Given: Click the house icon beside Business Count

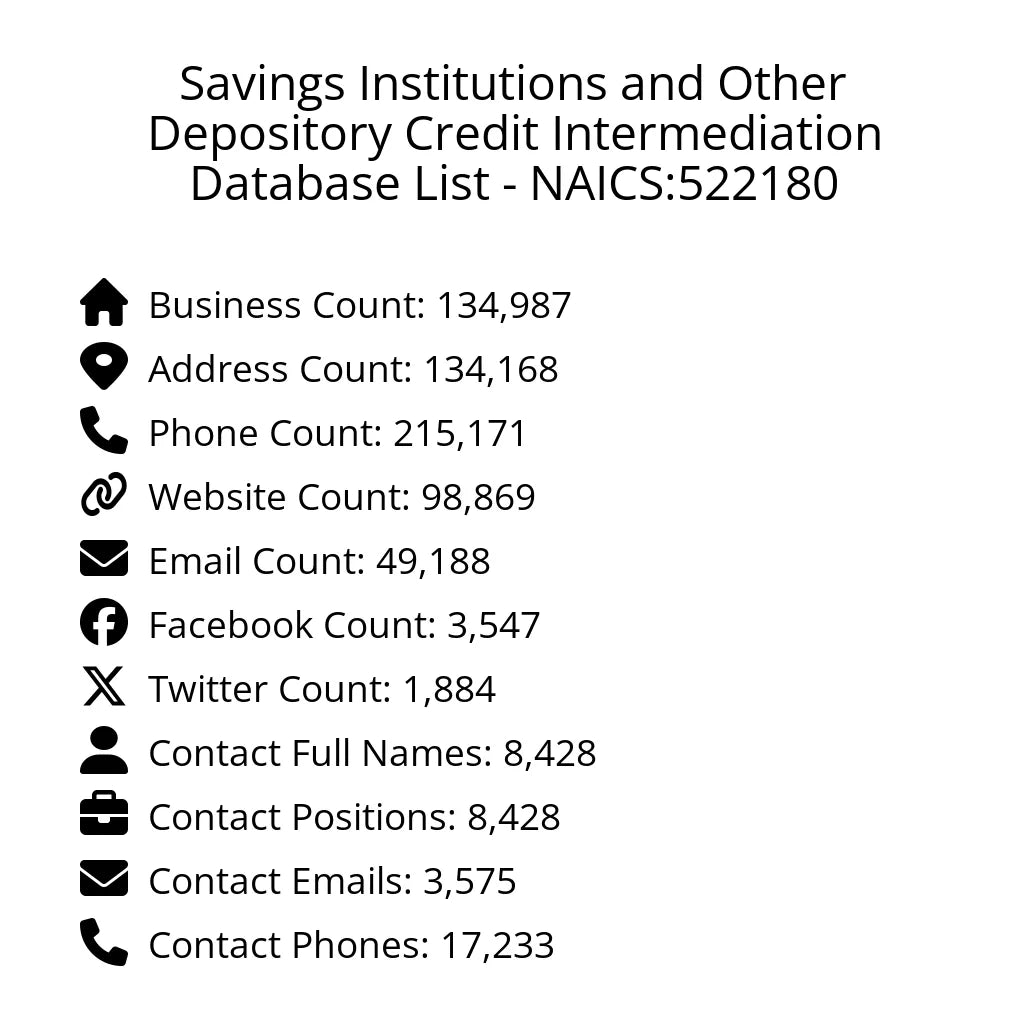Looking at the screenshot, I should [x=104, y=303].
